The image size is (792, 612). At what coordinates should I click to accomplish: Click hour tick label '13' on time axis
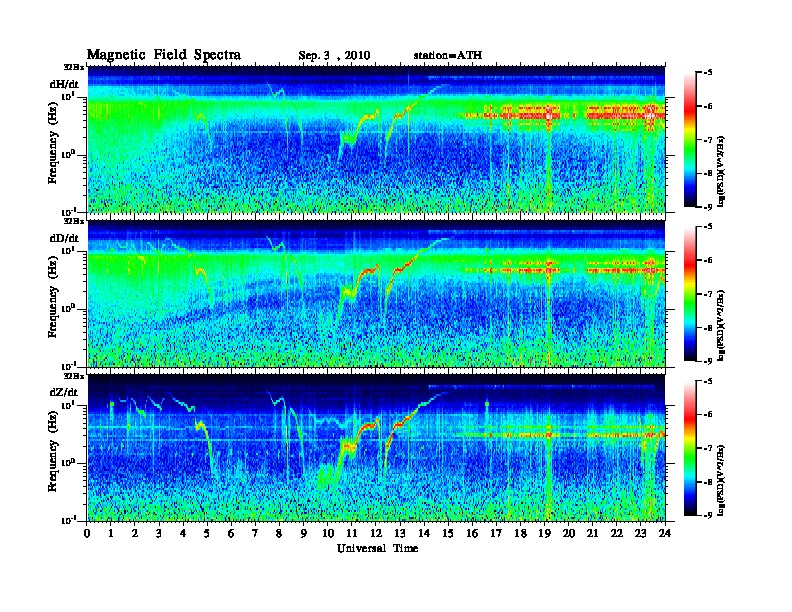[x=400, y=533]
